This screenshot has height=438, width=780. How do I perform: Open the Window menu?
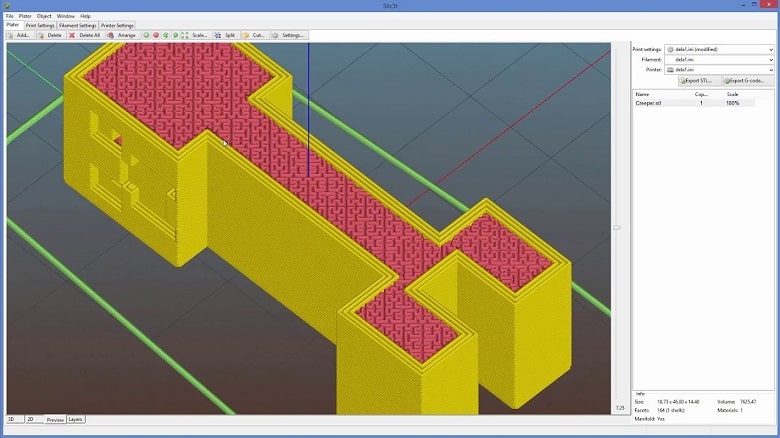click(x=66, y=16)
